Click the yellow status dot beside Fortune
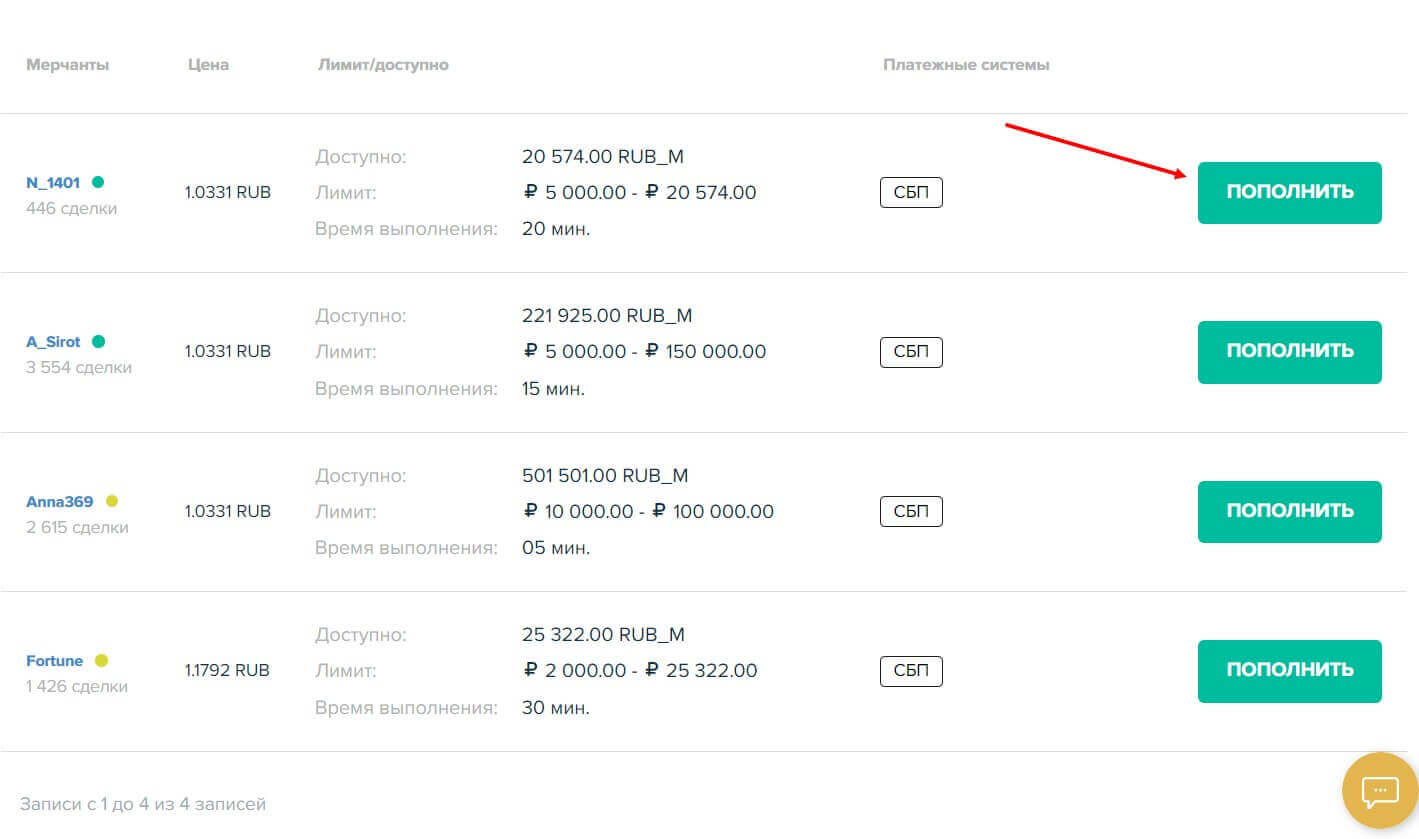The height and width of the screenshot is (839, 1419). pyautogui.click(x=101, y=660)
